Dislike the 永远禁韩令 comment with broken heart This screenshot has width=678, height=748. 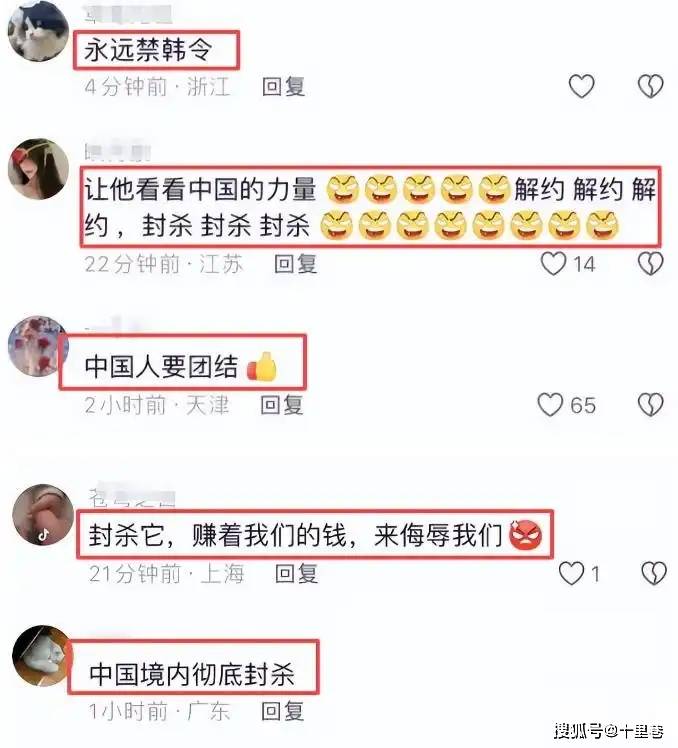[651, 86]
